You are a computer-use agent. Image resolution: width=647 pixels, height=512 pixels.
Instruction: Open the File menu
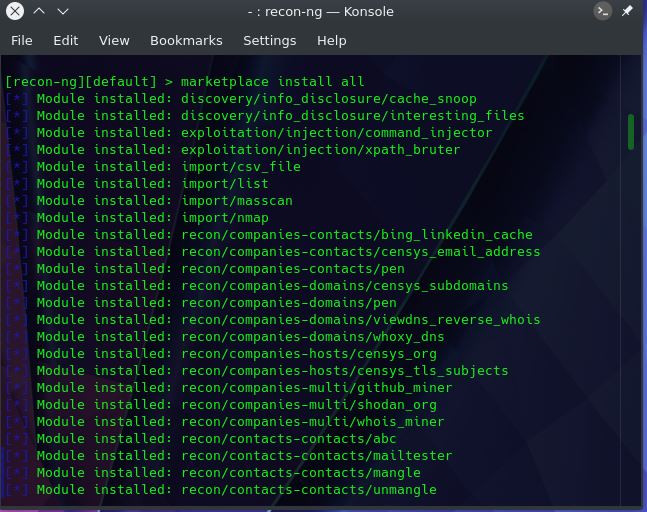22,40
